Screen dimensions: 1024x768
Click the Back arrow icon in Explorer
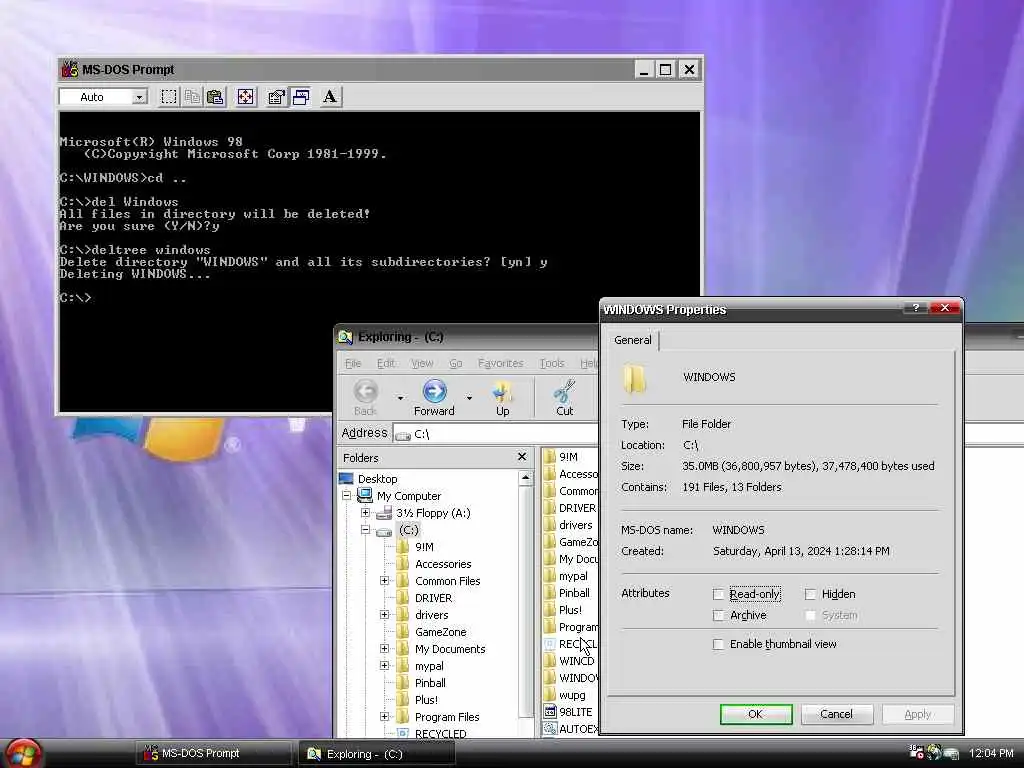point(366,397)
